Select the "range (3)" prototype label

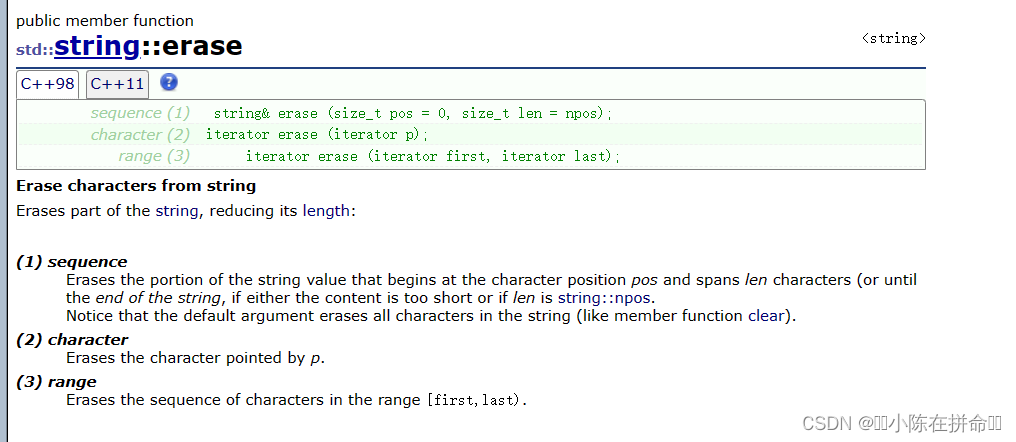pyautogui.click(x=154, y=156)
